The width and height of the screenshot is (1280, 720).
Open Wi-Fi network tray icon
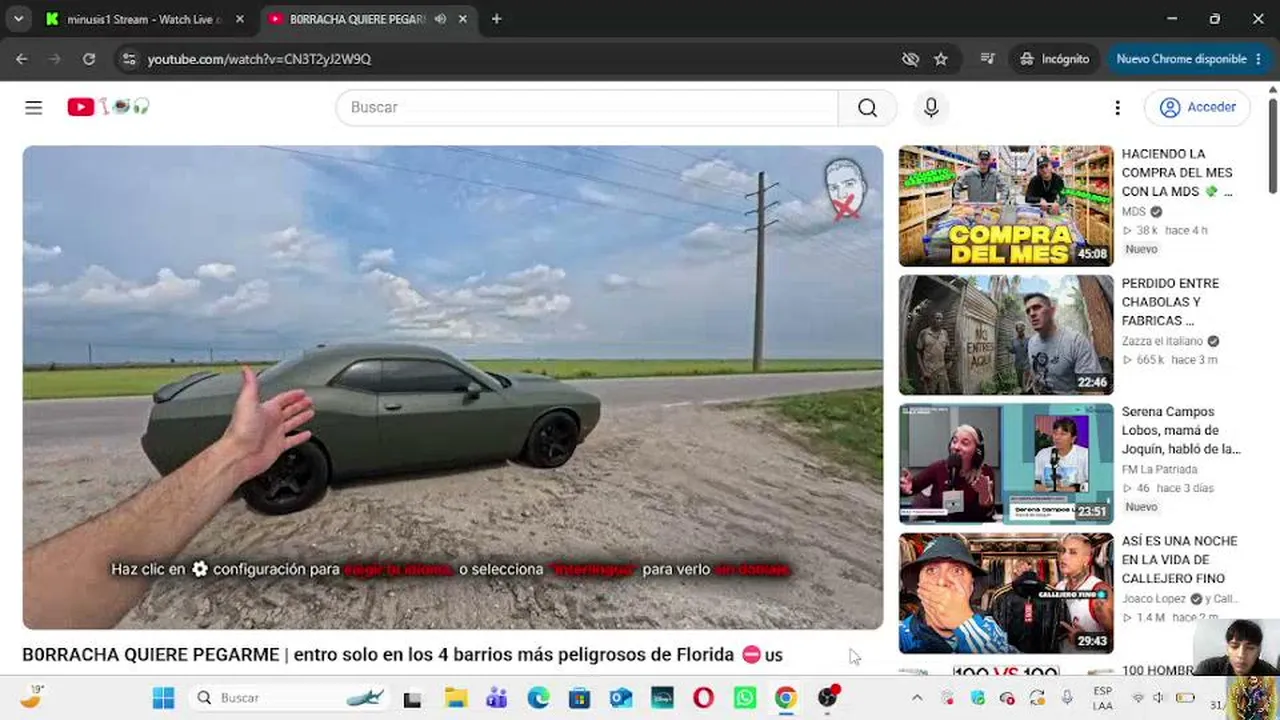(x=1137, y=698)
